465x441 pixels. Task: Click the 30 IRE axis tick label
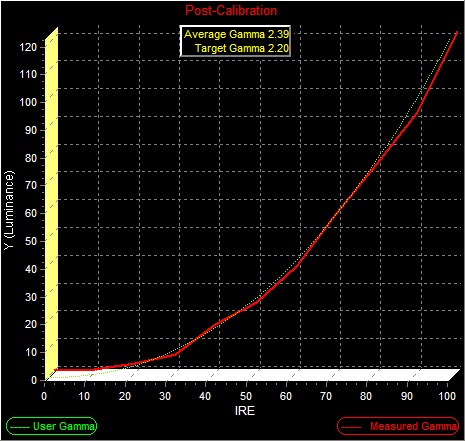click(165, 396)
